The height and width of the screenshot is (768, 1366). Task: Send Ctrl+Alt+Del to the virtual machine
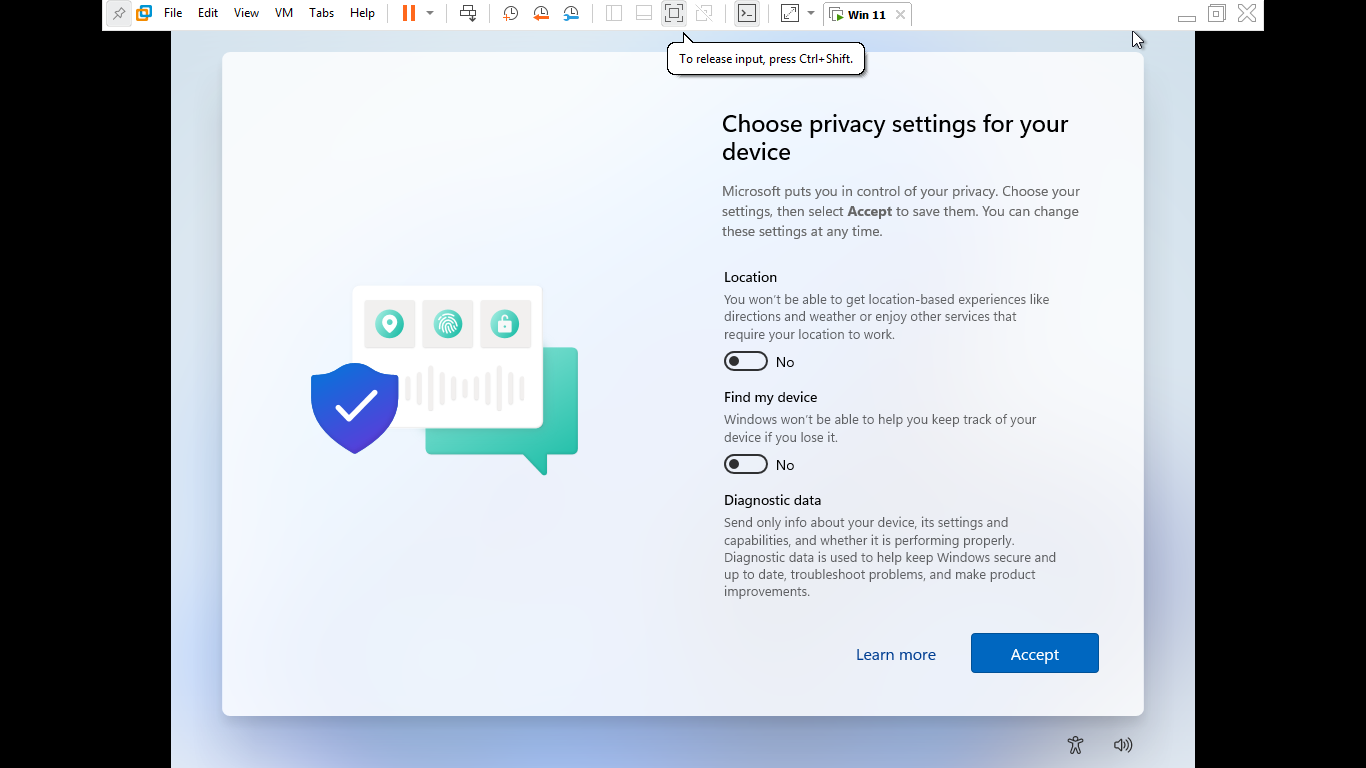pyautogui.click(x=468, y=14)
